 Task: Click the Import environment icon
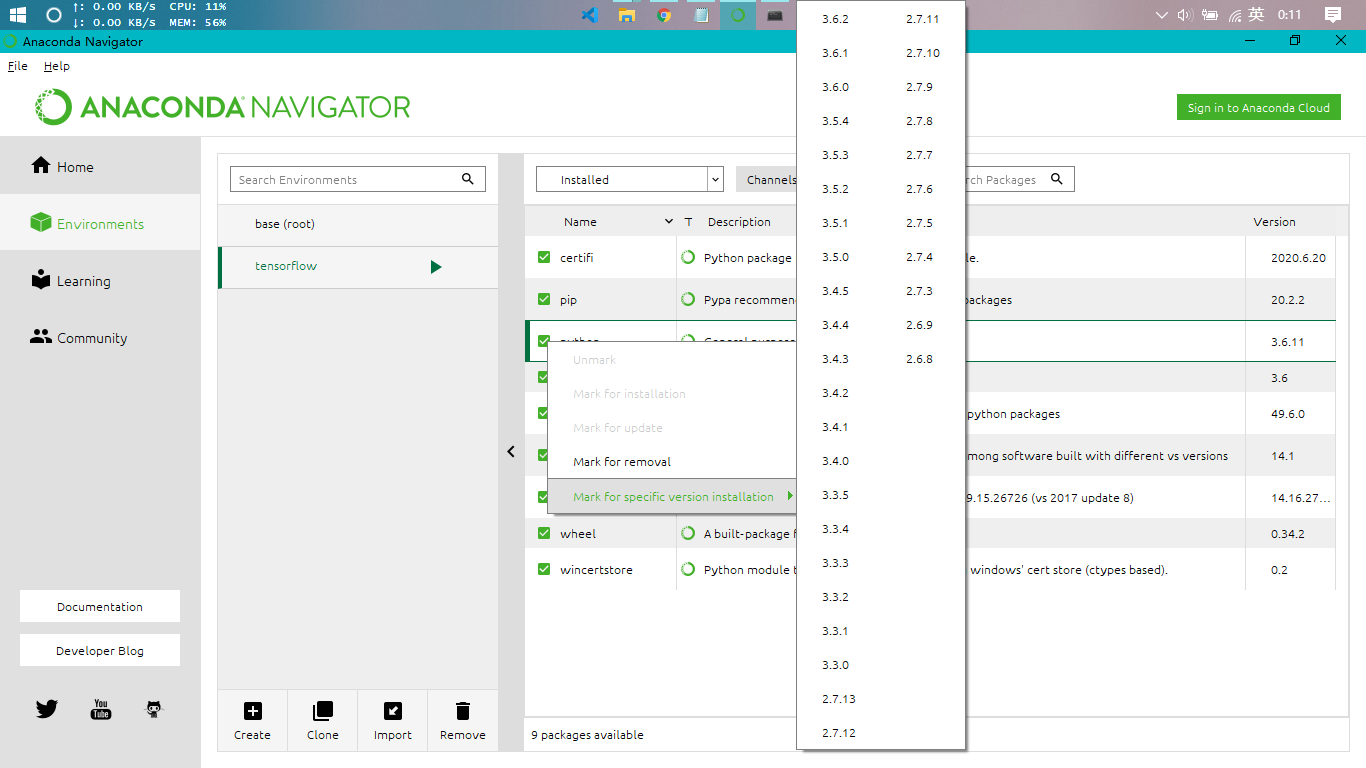tap(393, 711)
